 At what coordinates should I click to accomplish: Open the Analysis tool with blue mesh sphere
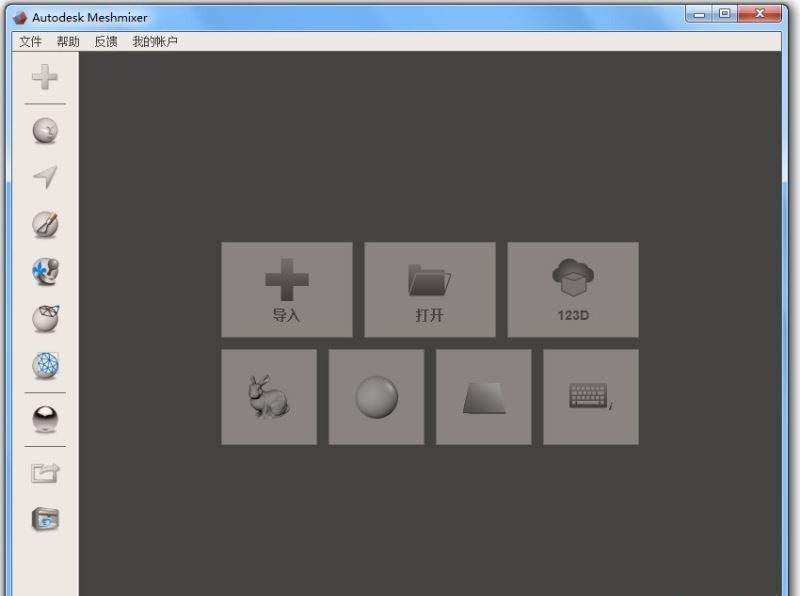coord(45,365)
